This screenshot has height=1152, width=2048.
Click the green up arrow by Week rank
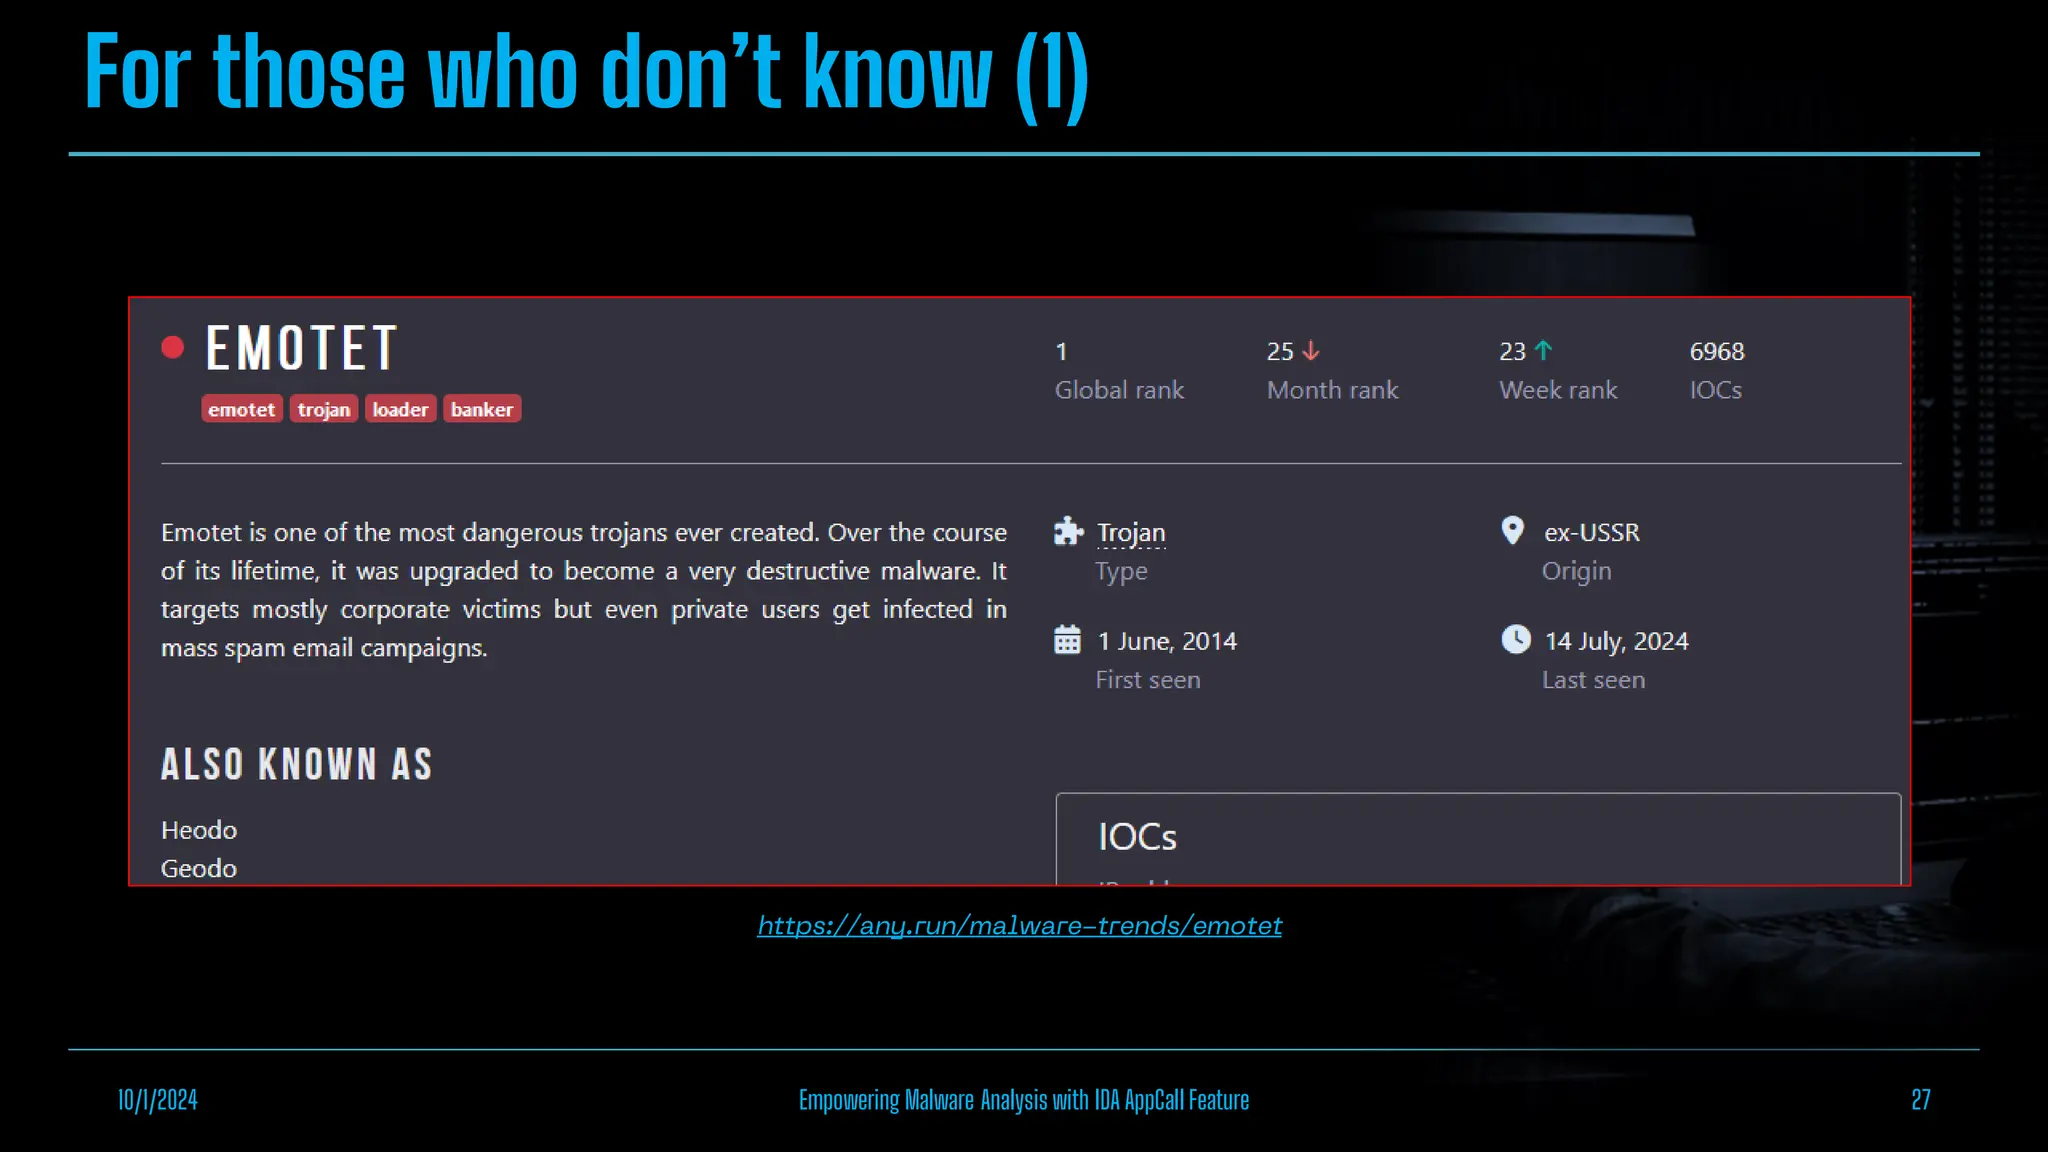[1543, 351]
